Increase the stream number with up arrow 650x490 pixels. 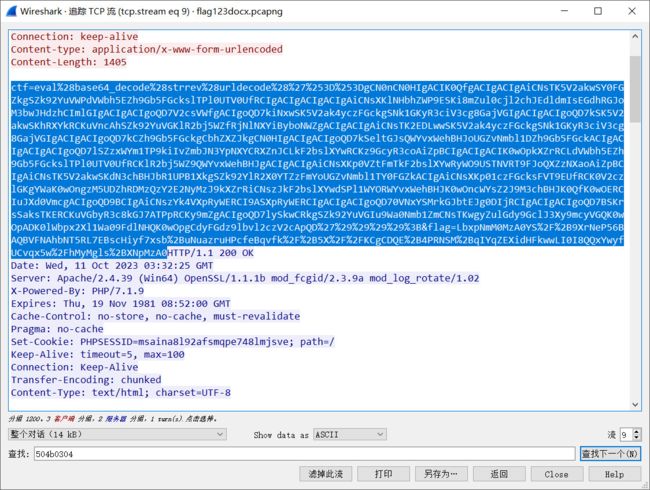637,432
